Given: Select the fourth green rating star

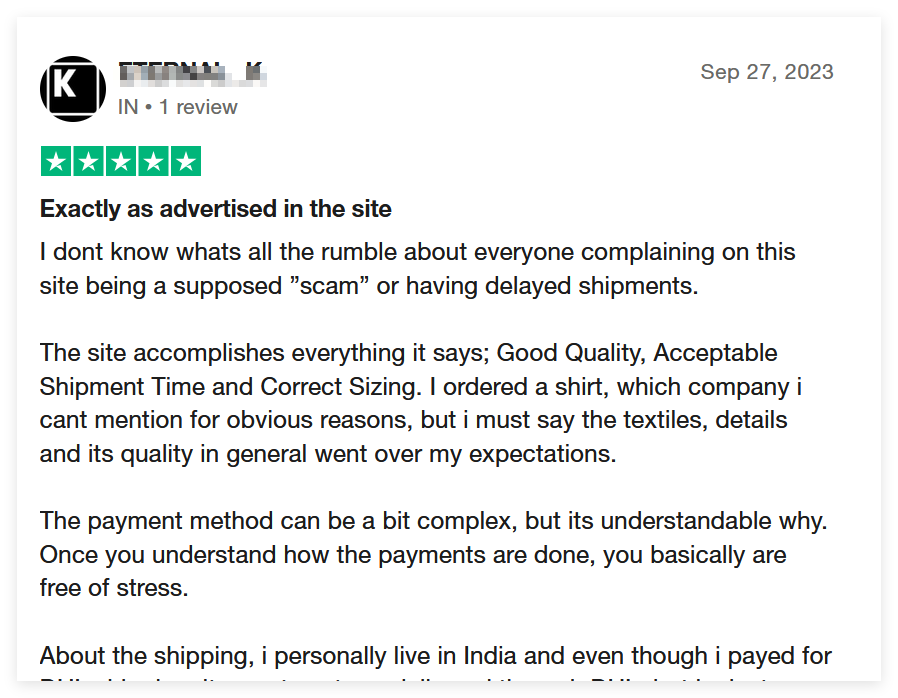Looking at the screenshot, I should 153,161.
